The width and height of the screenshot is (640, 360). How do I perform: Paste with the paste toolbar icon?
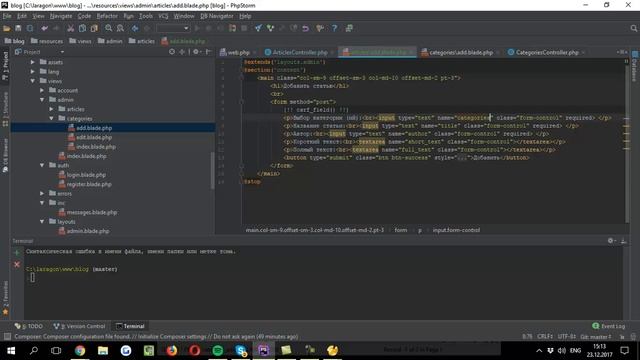point(94,28)
